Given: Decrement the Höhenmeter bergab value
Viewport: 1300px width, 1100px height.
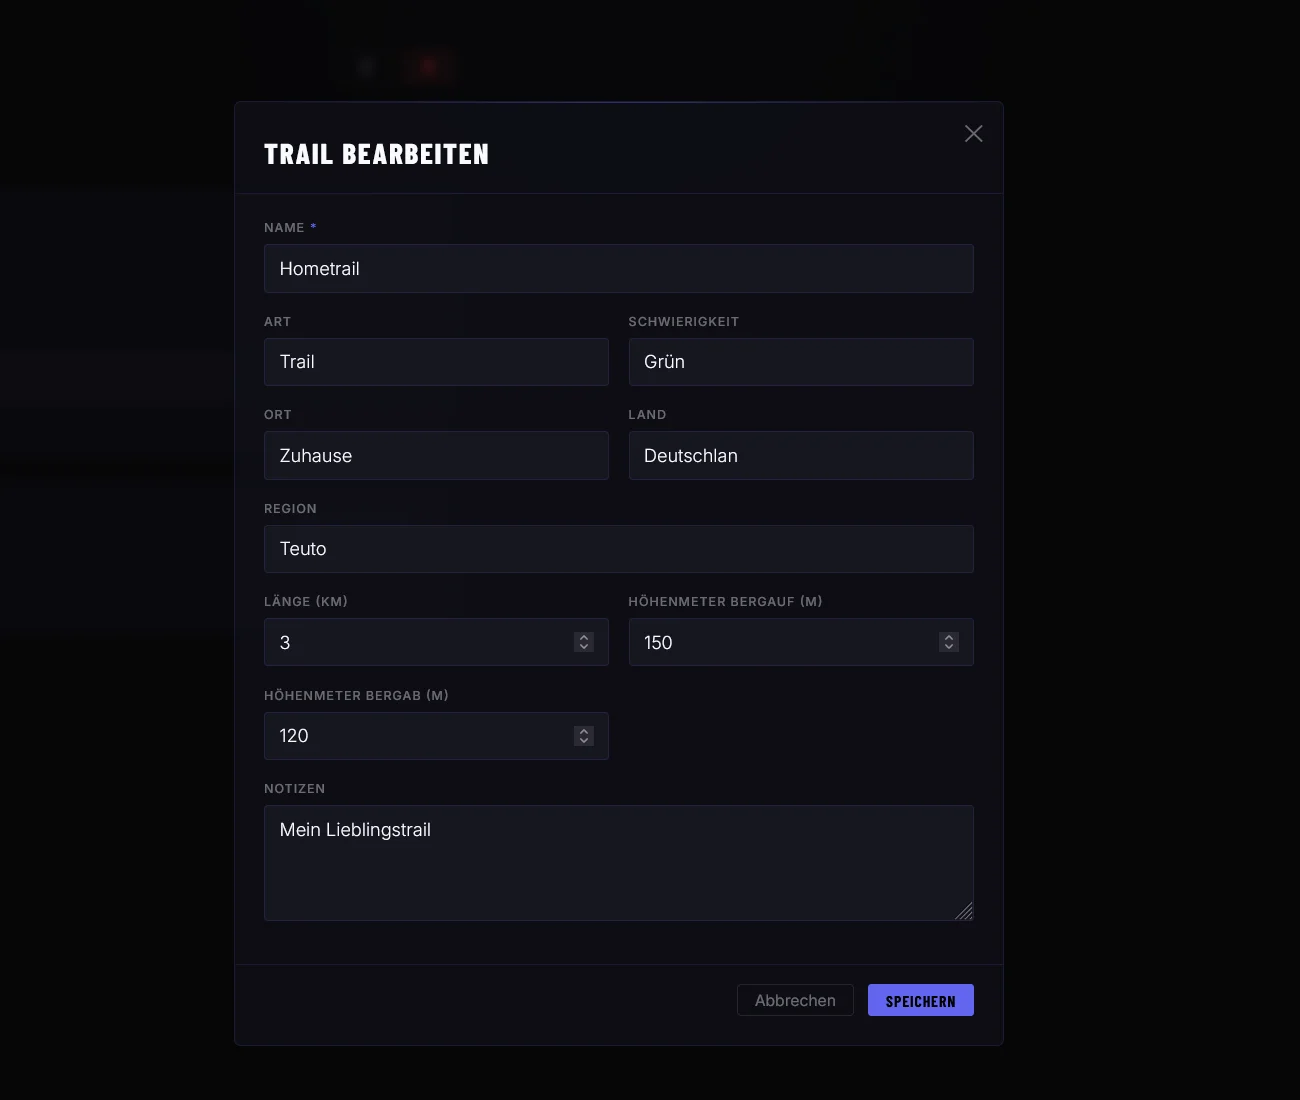Looking at the screenshot, I should point(583,741).
